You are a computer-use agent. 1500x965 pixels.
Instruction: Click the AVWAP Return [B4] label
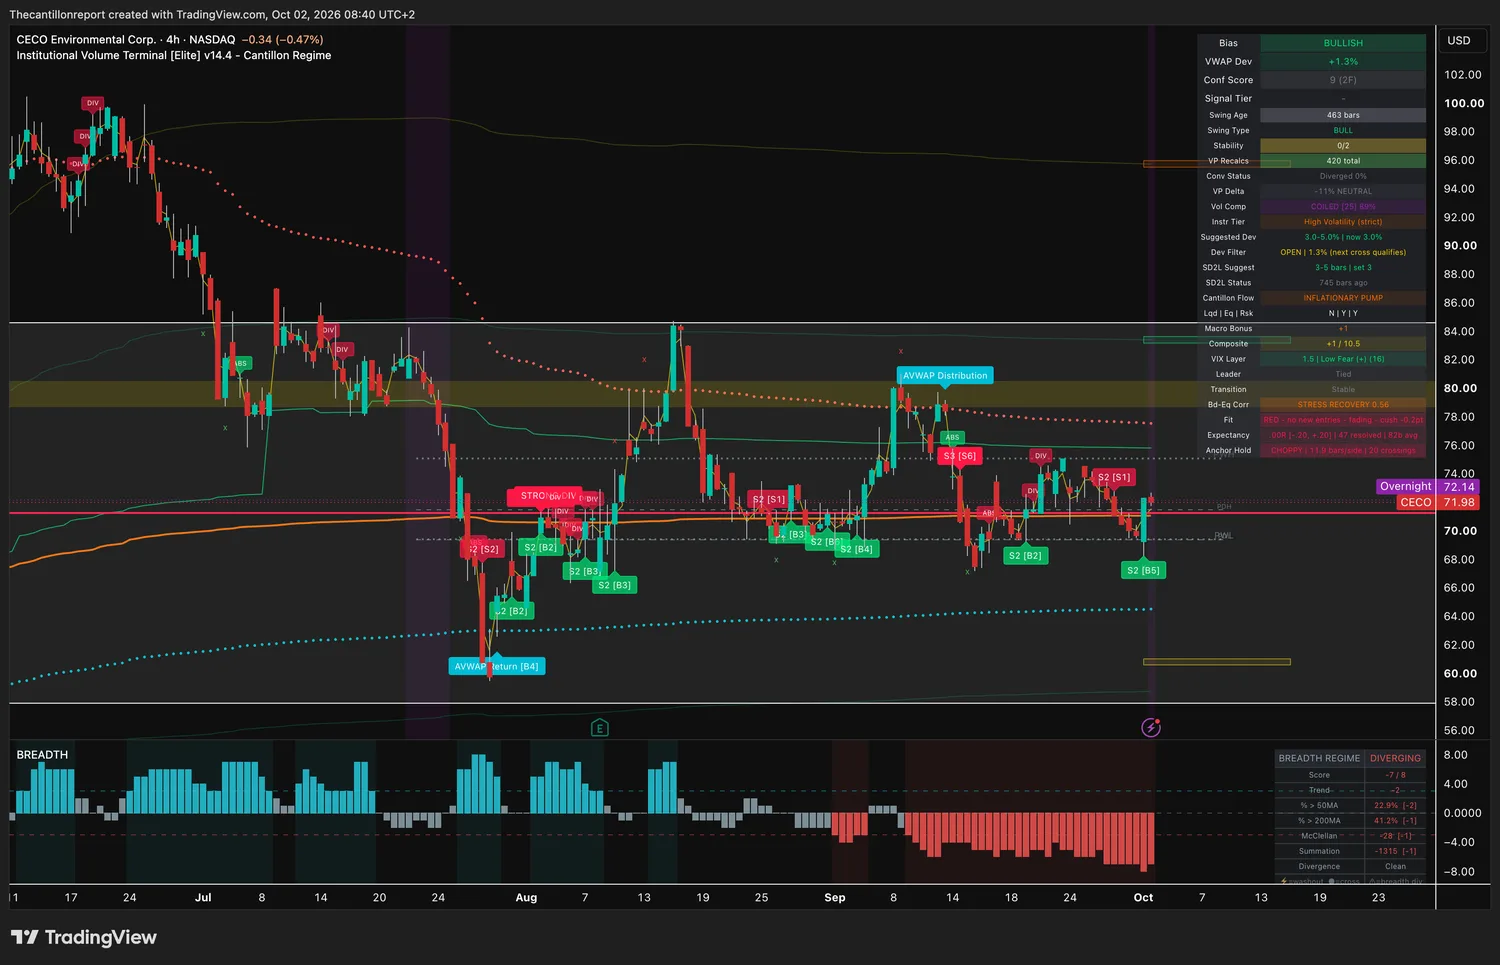point(497,666)
